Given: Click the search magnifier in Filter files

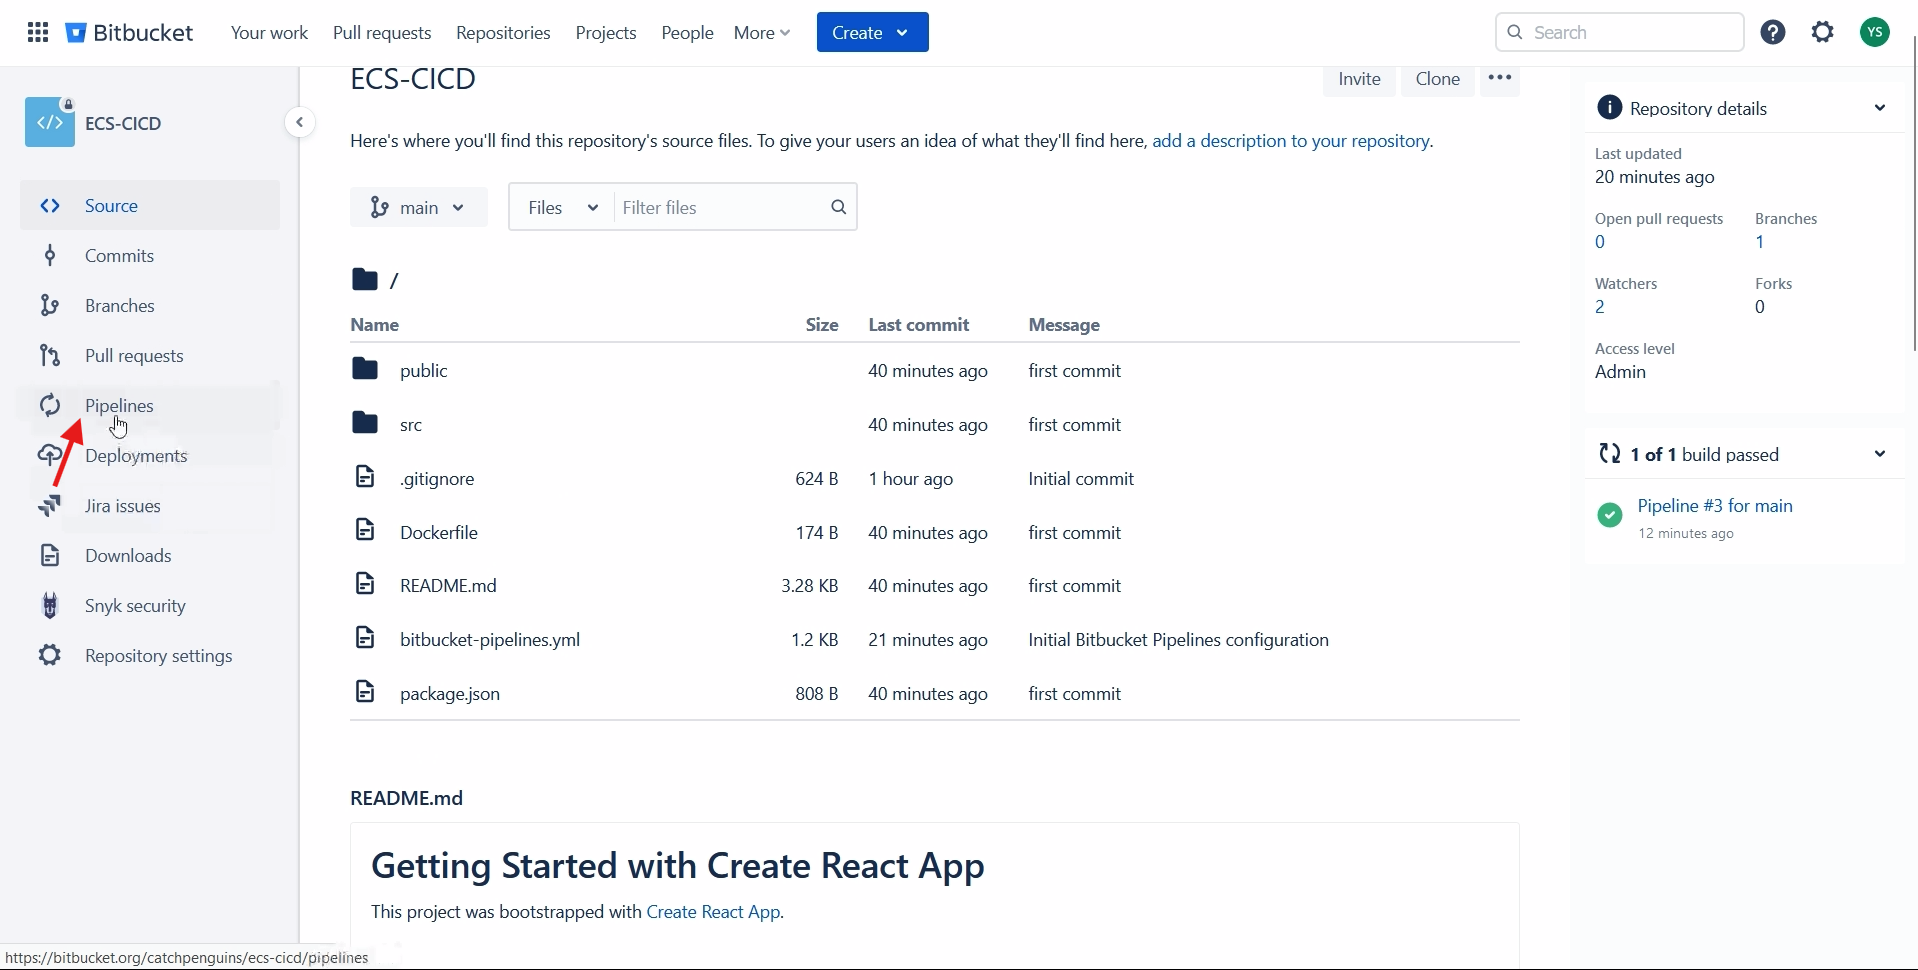Looking at the screenshot, I should 838,207.
